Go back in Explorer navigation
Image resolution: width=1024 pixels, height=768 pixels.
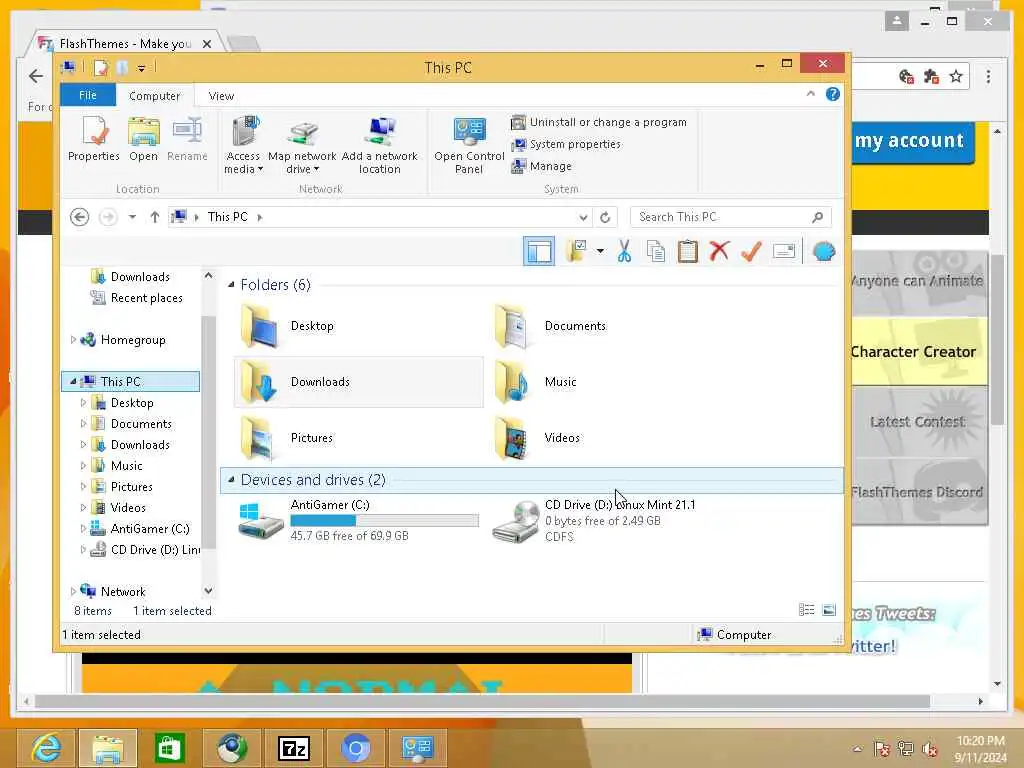(79, 217)
